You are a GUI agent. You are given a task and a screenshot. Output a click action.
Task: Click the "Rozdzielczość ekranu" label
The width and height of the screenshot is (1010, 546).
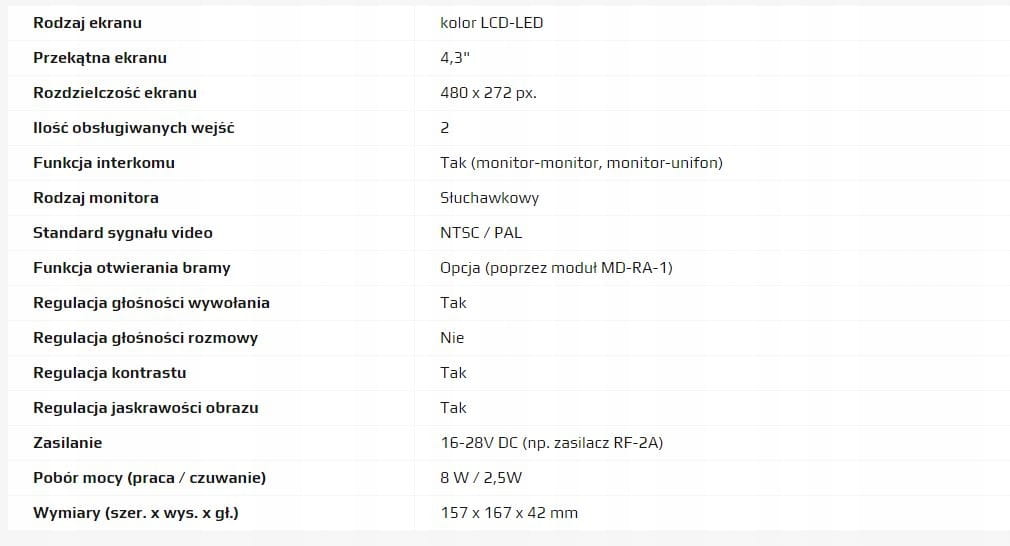coord(115,93)
